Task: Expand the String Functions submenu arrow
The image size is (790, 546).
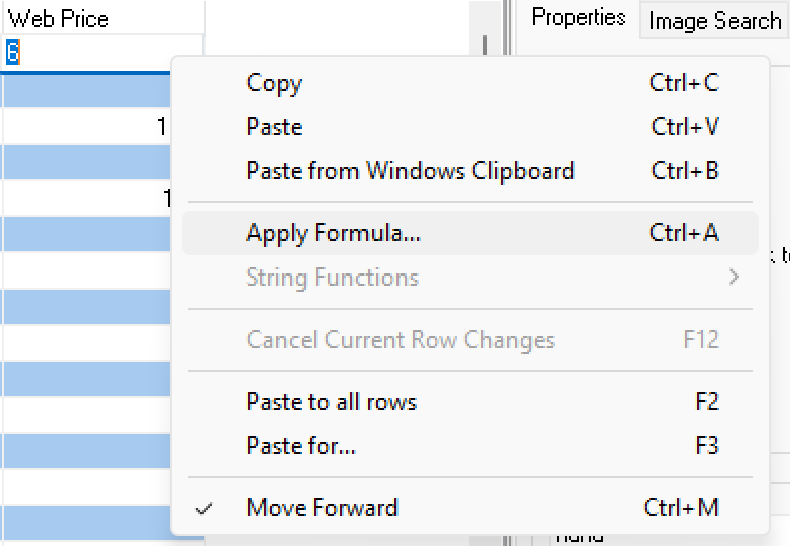Action: pyautogui.click(x=734, y=277)
